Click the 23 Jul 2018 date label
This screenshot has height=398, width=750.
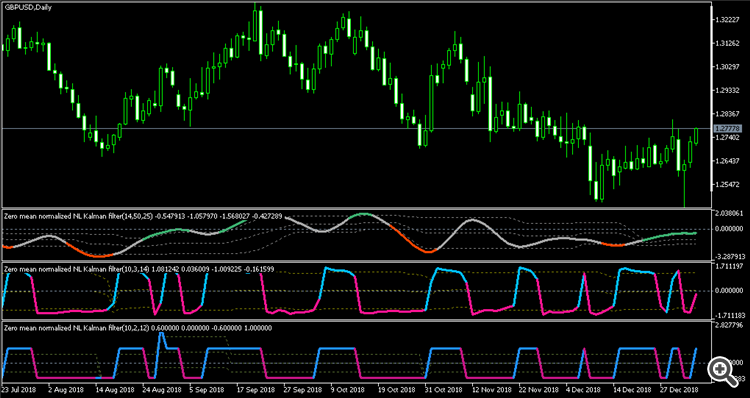point(18,390)
